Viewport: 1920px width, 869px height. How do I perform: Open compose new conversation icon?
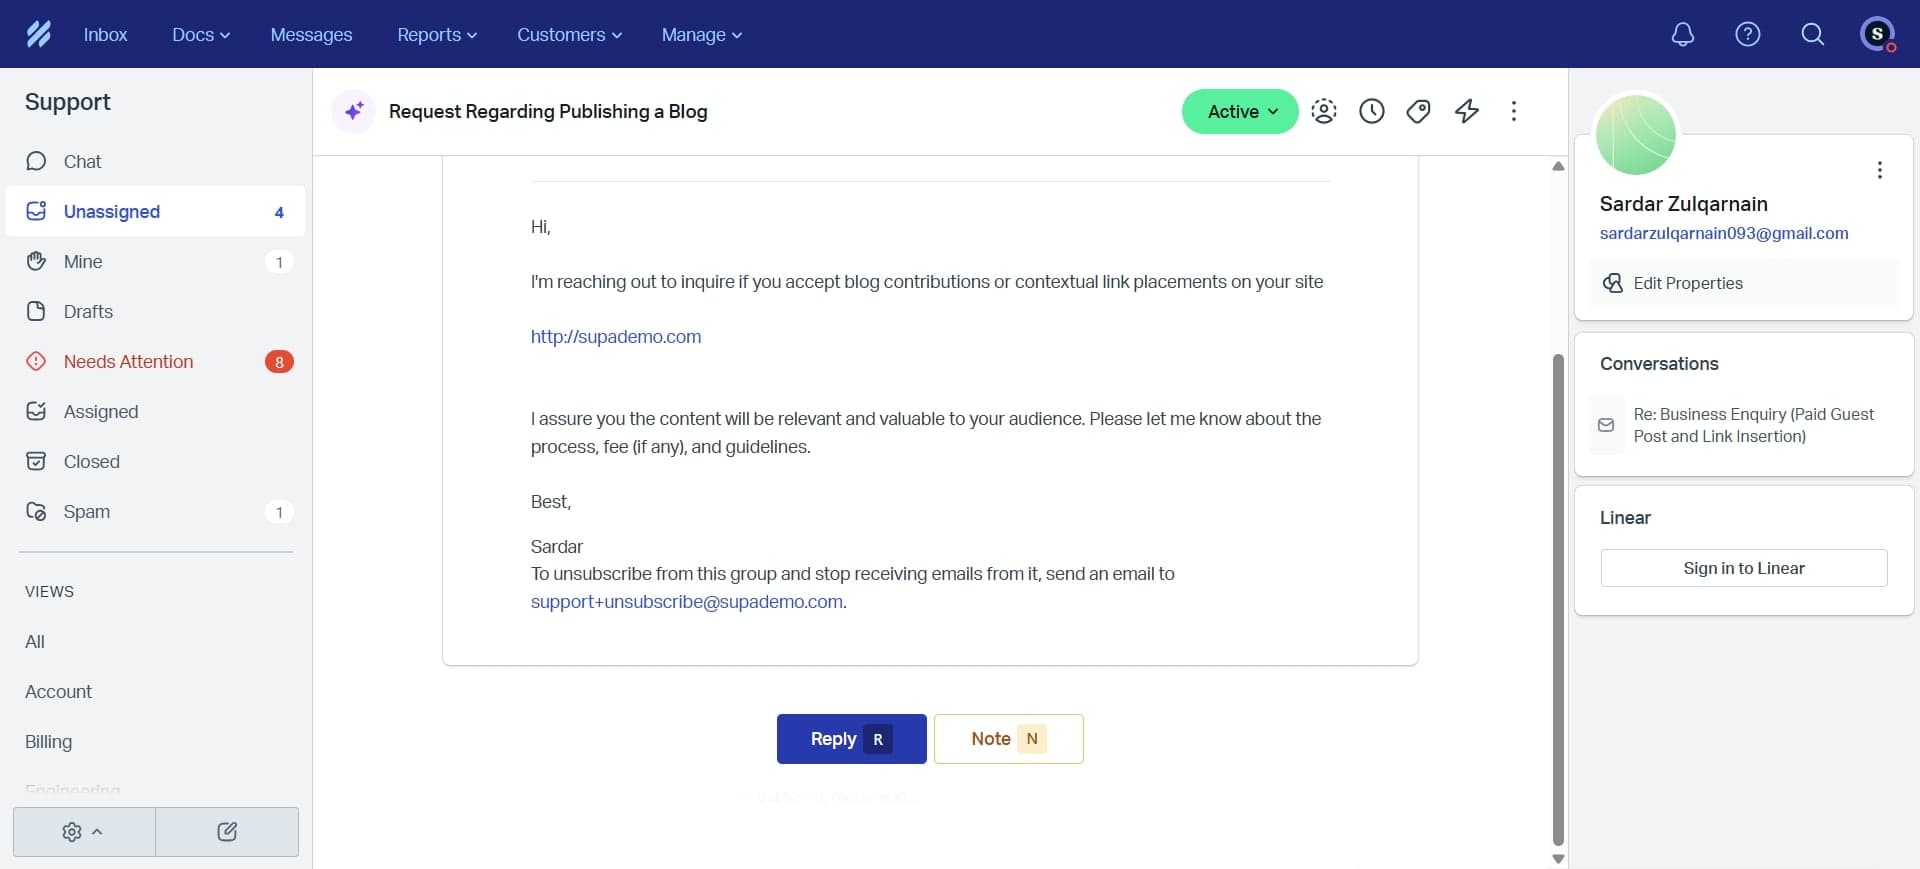click(227, 832)
